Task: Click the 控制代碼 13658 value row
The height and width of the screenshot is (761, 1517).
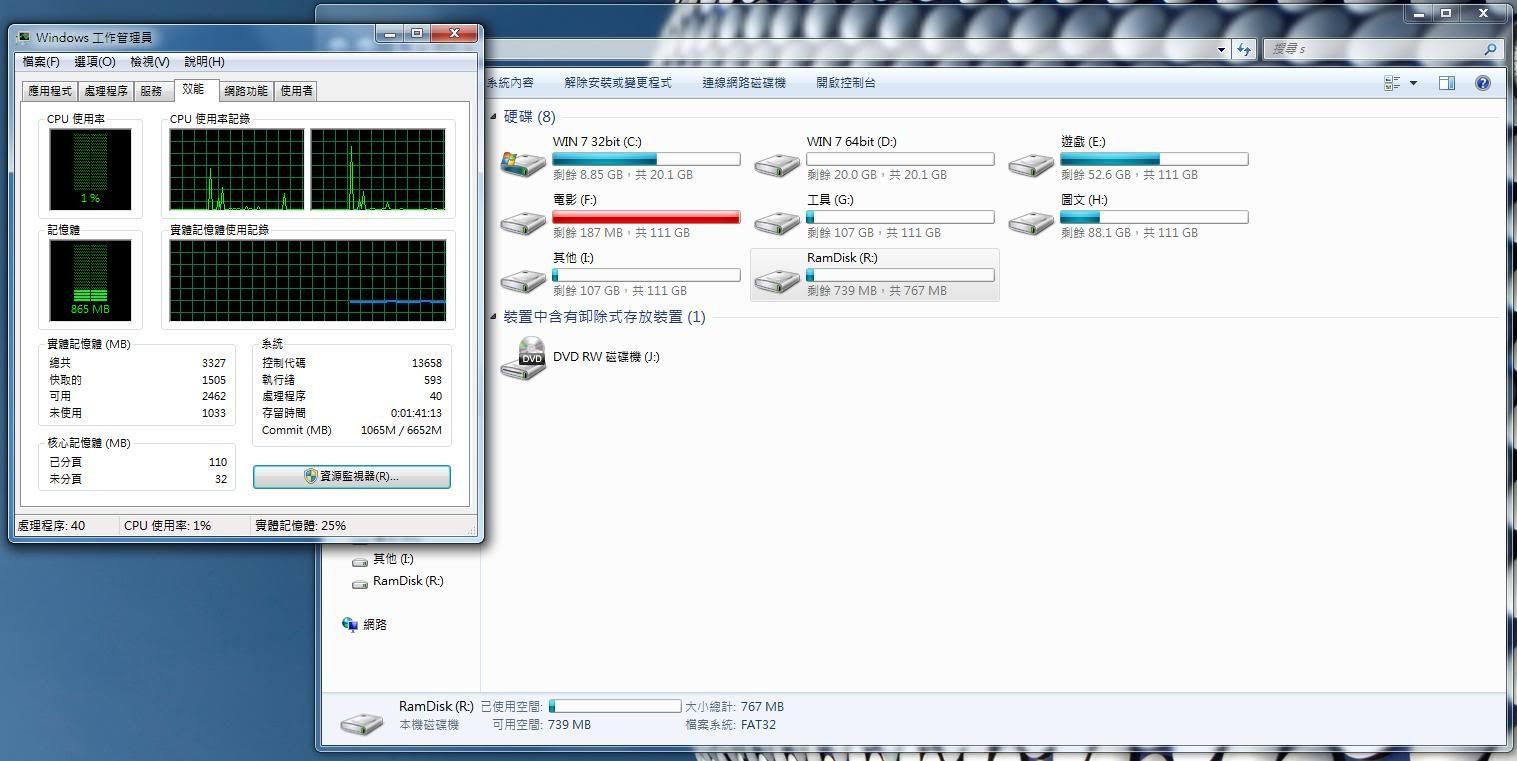Action: pyautogui.click(x=352, y=363)
